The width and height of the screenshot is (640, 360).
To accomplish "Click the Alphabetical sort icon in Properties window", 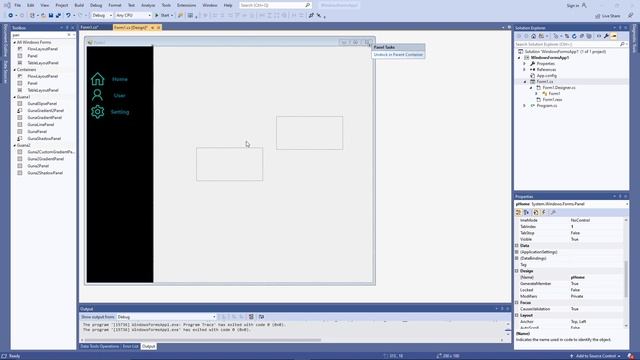I will (x=527, y=212).
